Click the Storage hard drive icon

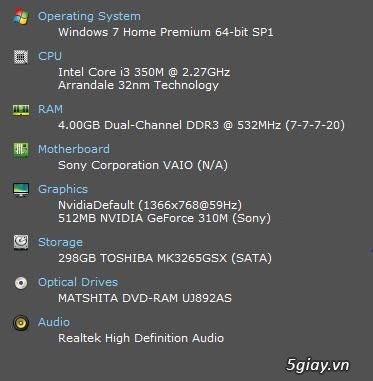[21, 242]
